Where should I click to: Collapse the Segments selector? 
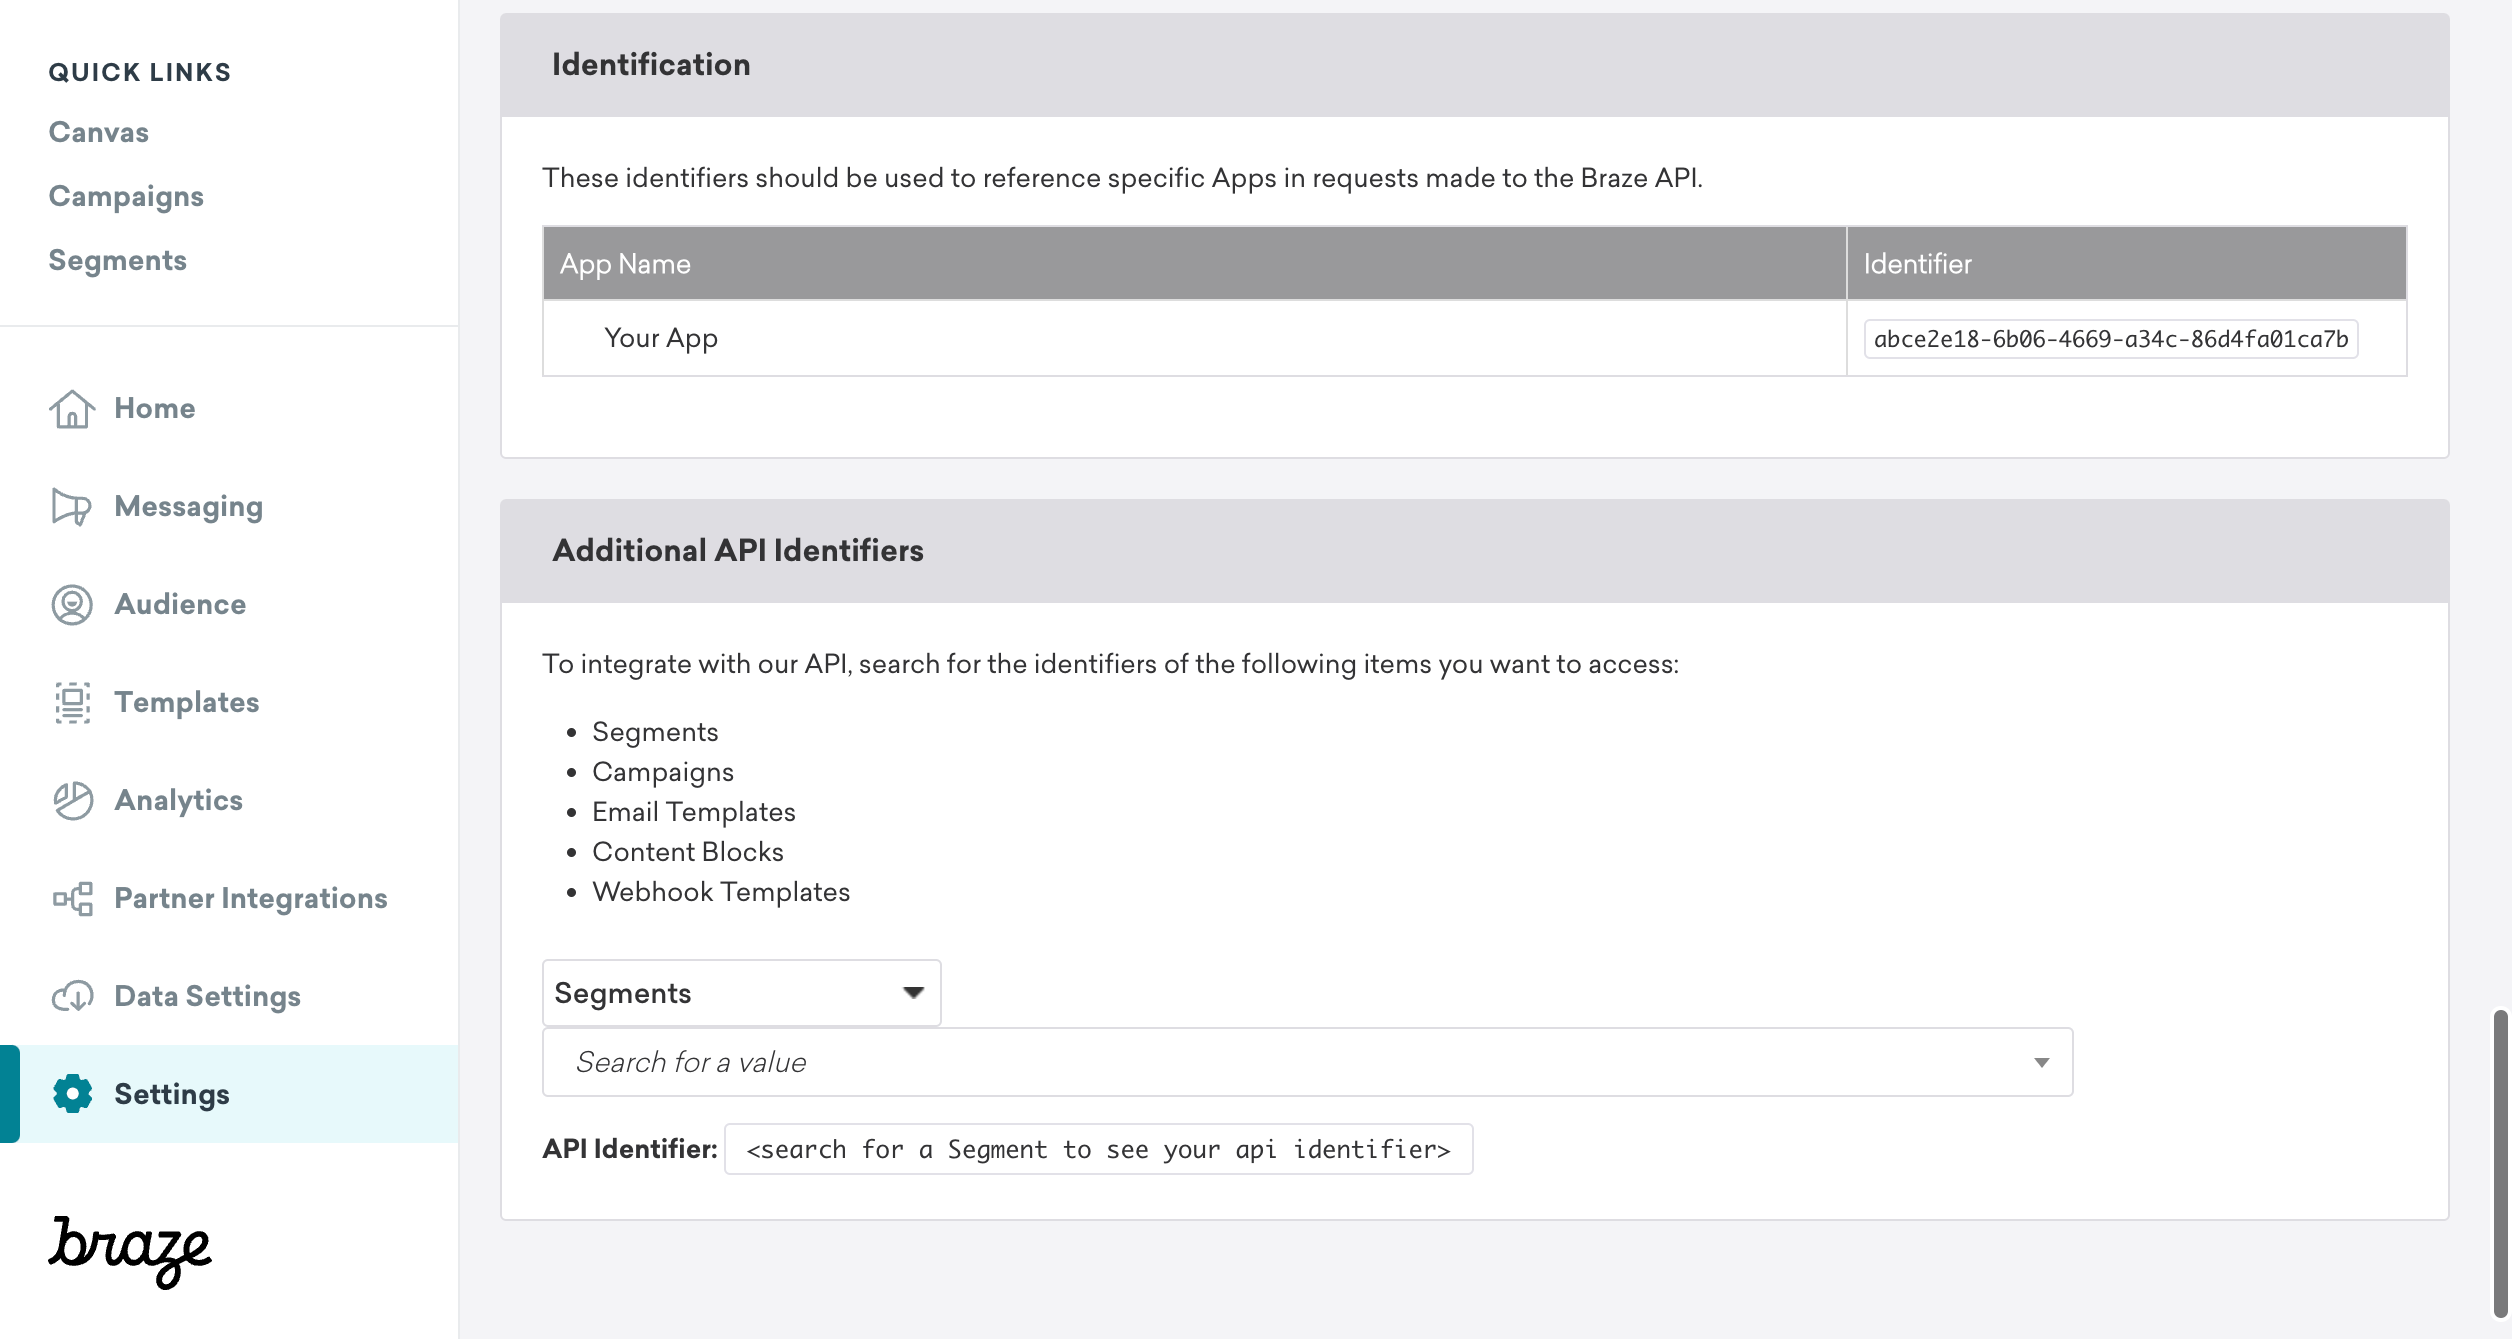tap(913, 992)
